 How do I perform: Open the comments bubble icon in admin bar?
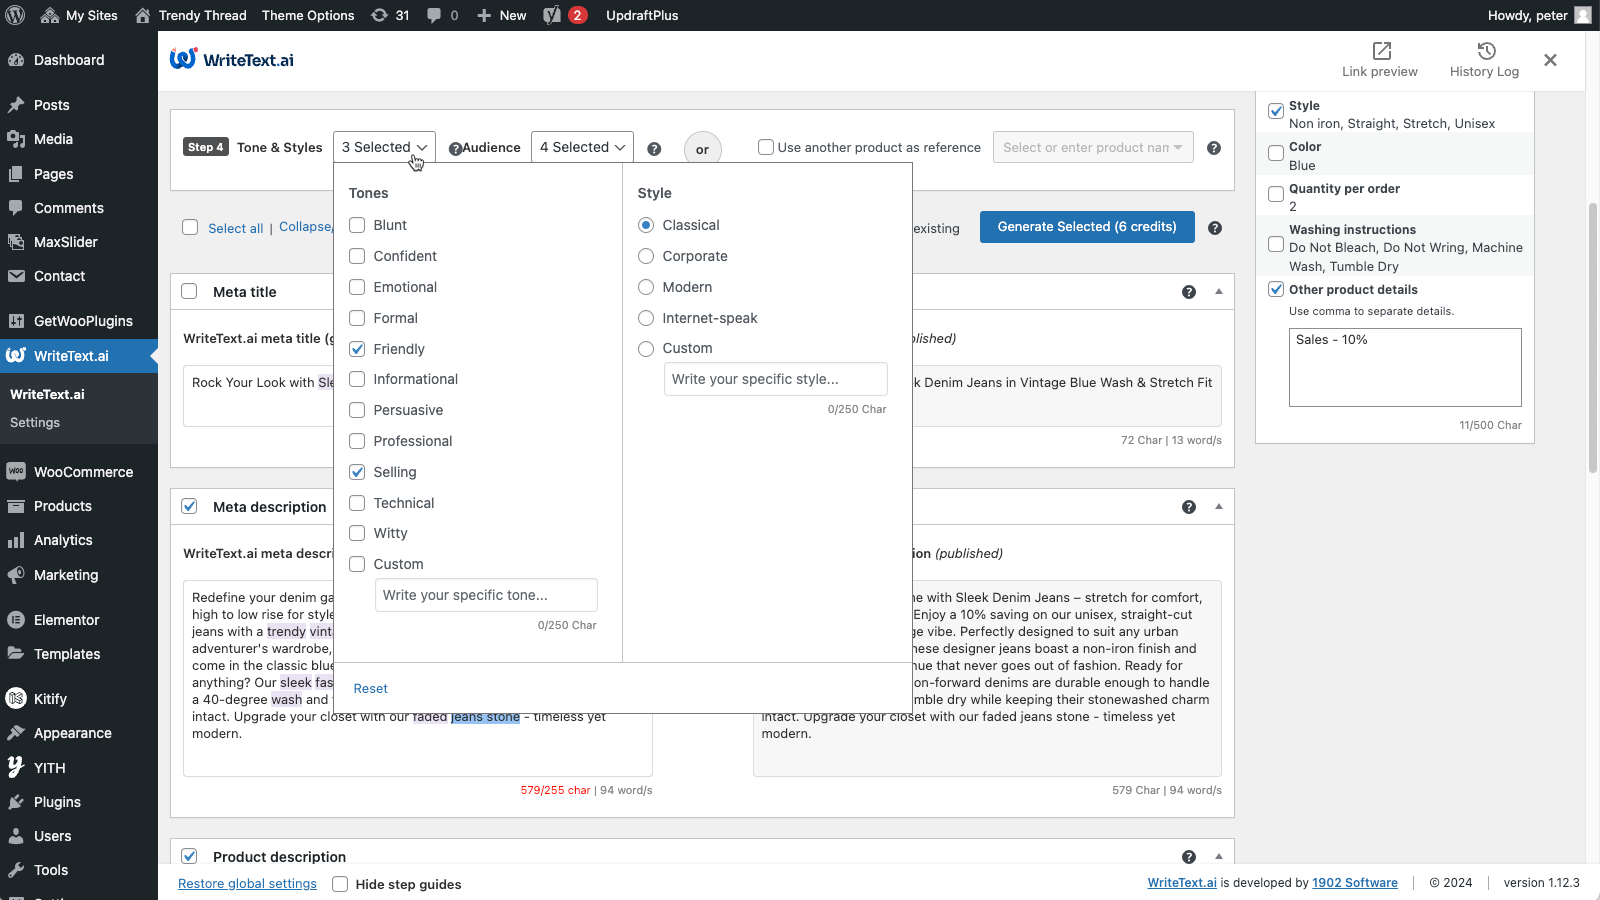coord(435,15)
